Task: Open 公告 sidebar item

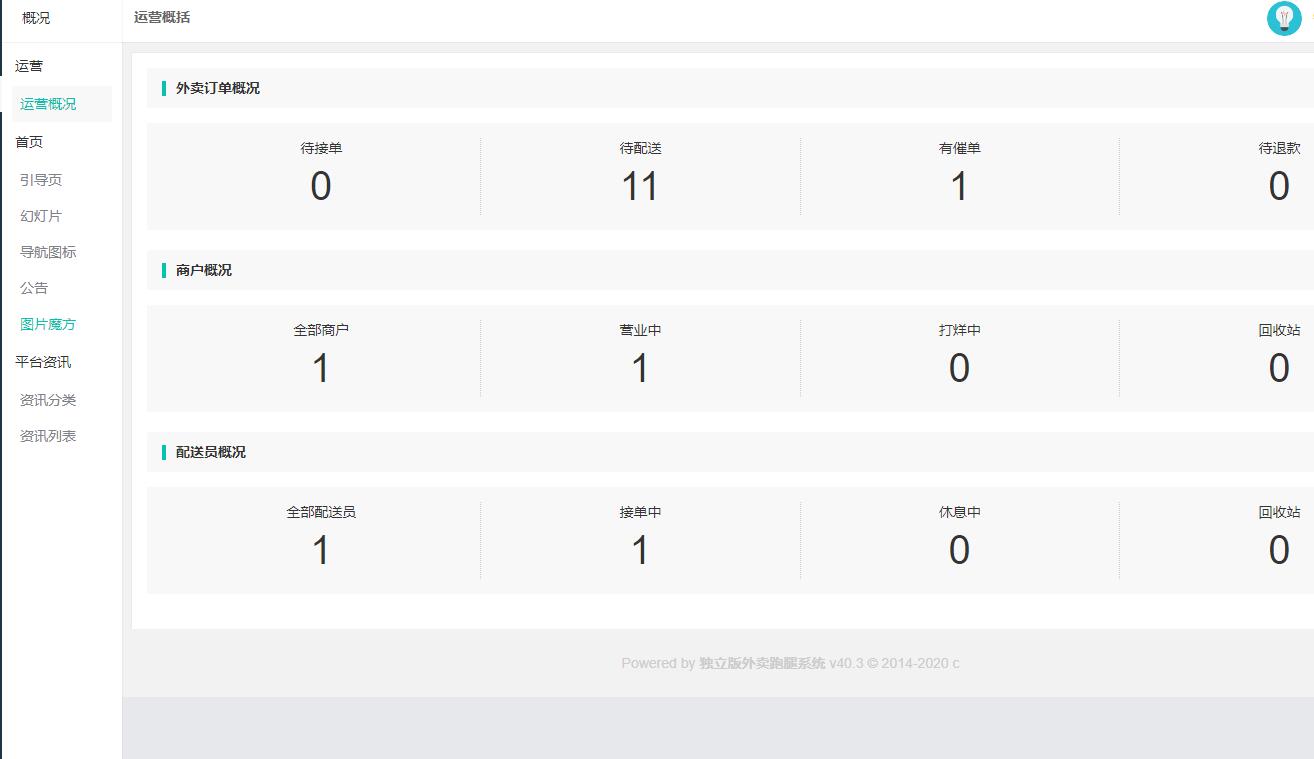Action: tap(34, 288)
